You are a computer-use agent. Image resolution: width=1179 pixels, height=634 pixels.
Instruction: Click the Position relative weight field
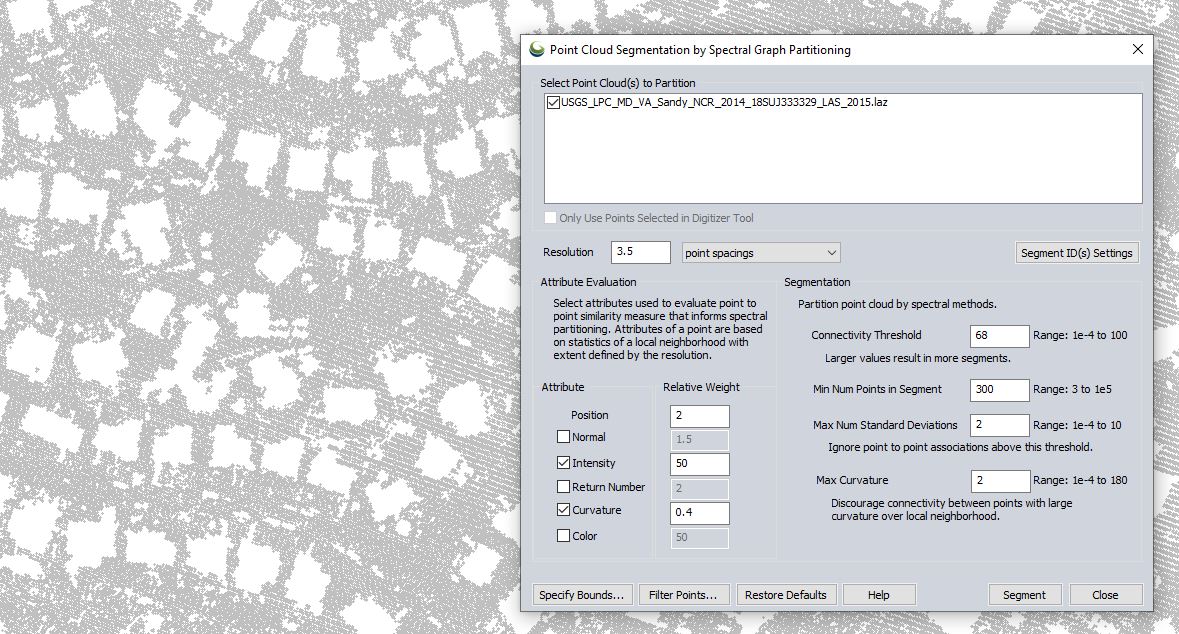pyautogui.click(x=699, y=416)
